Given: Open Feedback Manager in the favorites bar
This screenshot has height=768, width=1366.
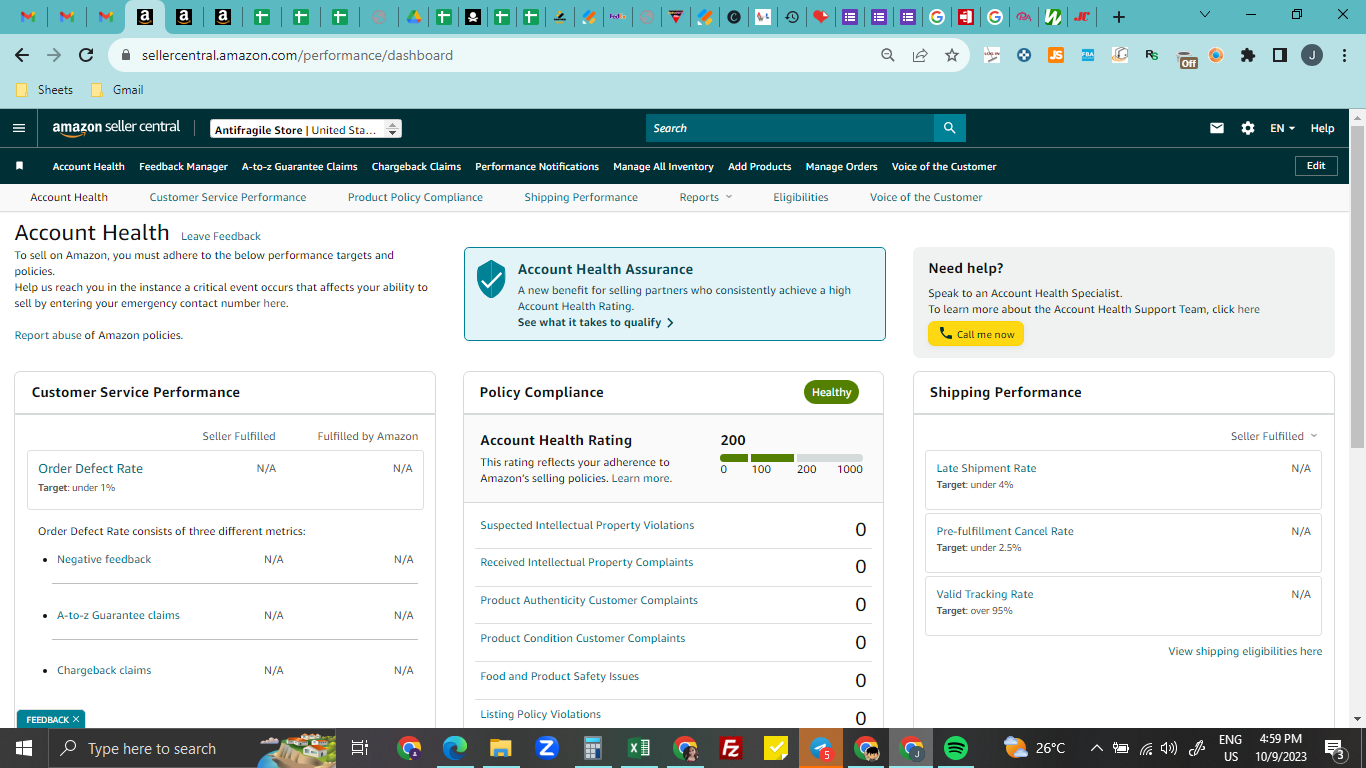Looking at the screenshot, I should [184, 166].
